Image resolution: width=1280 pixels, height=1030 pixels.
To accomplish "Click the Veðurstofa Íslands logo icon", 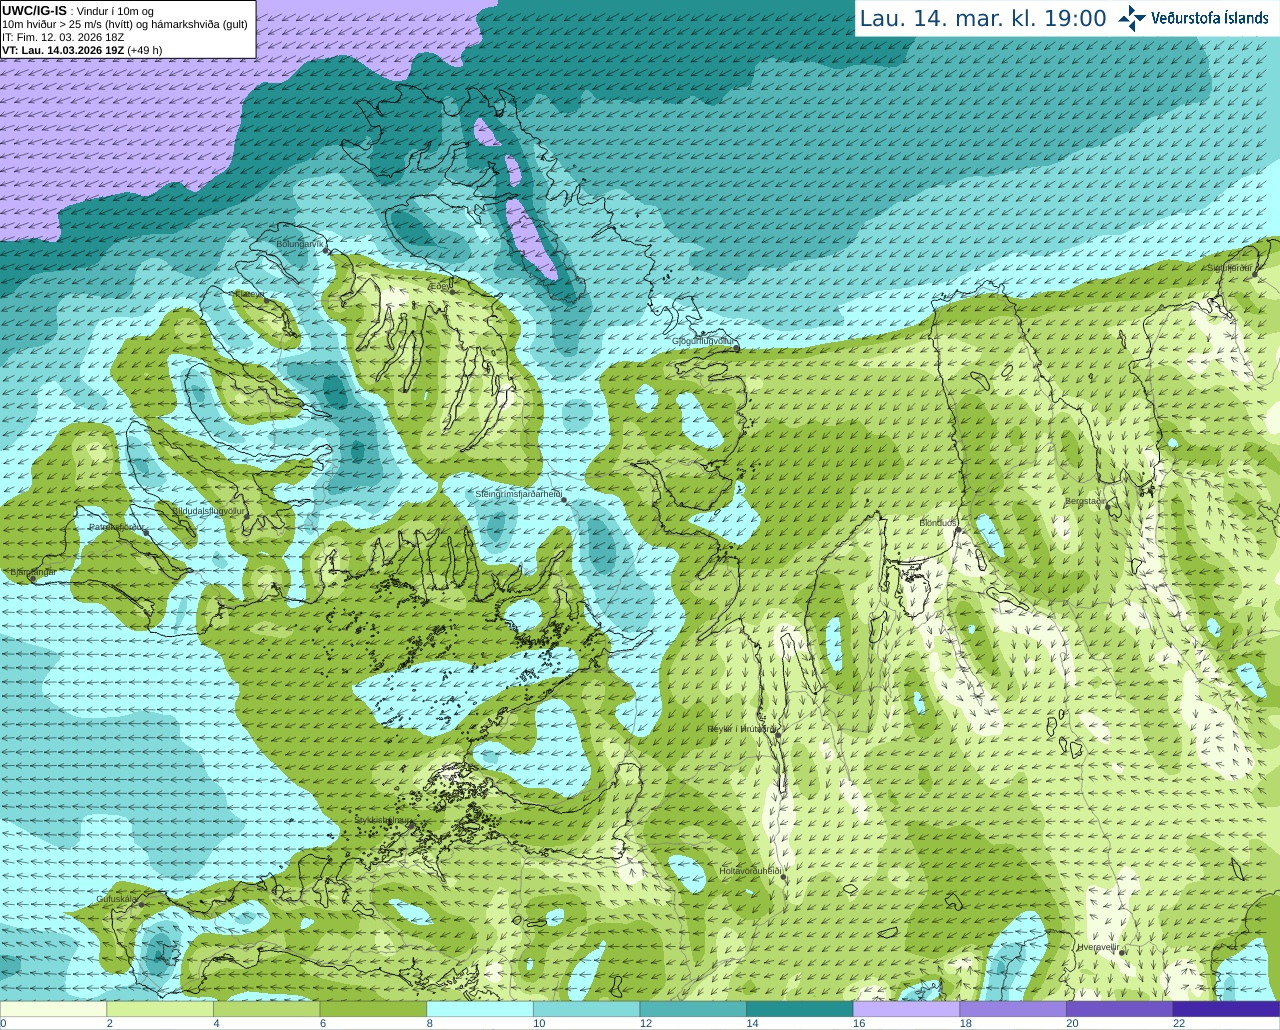I will pos(1132,18).
